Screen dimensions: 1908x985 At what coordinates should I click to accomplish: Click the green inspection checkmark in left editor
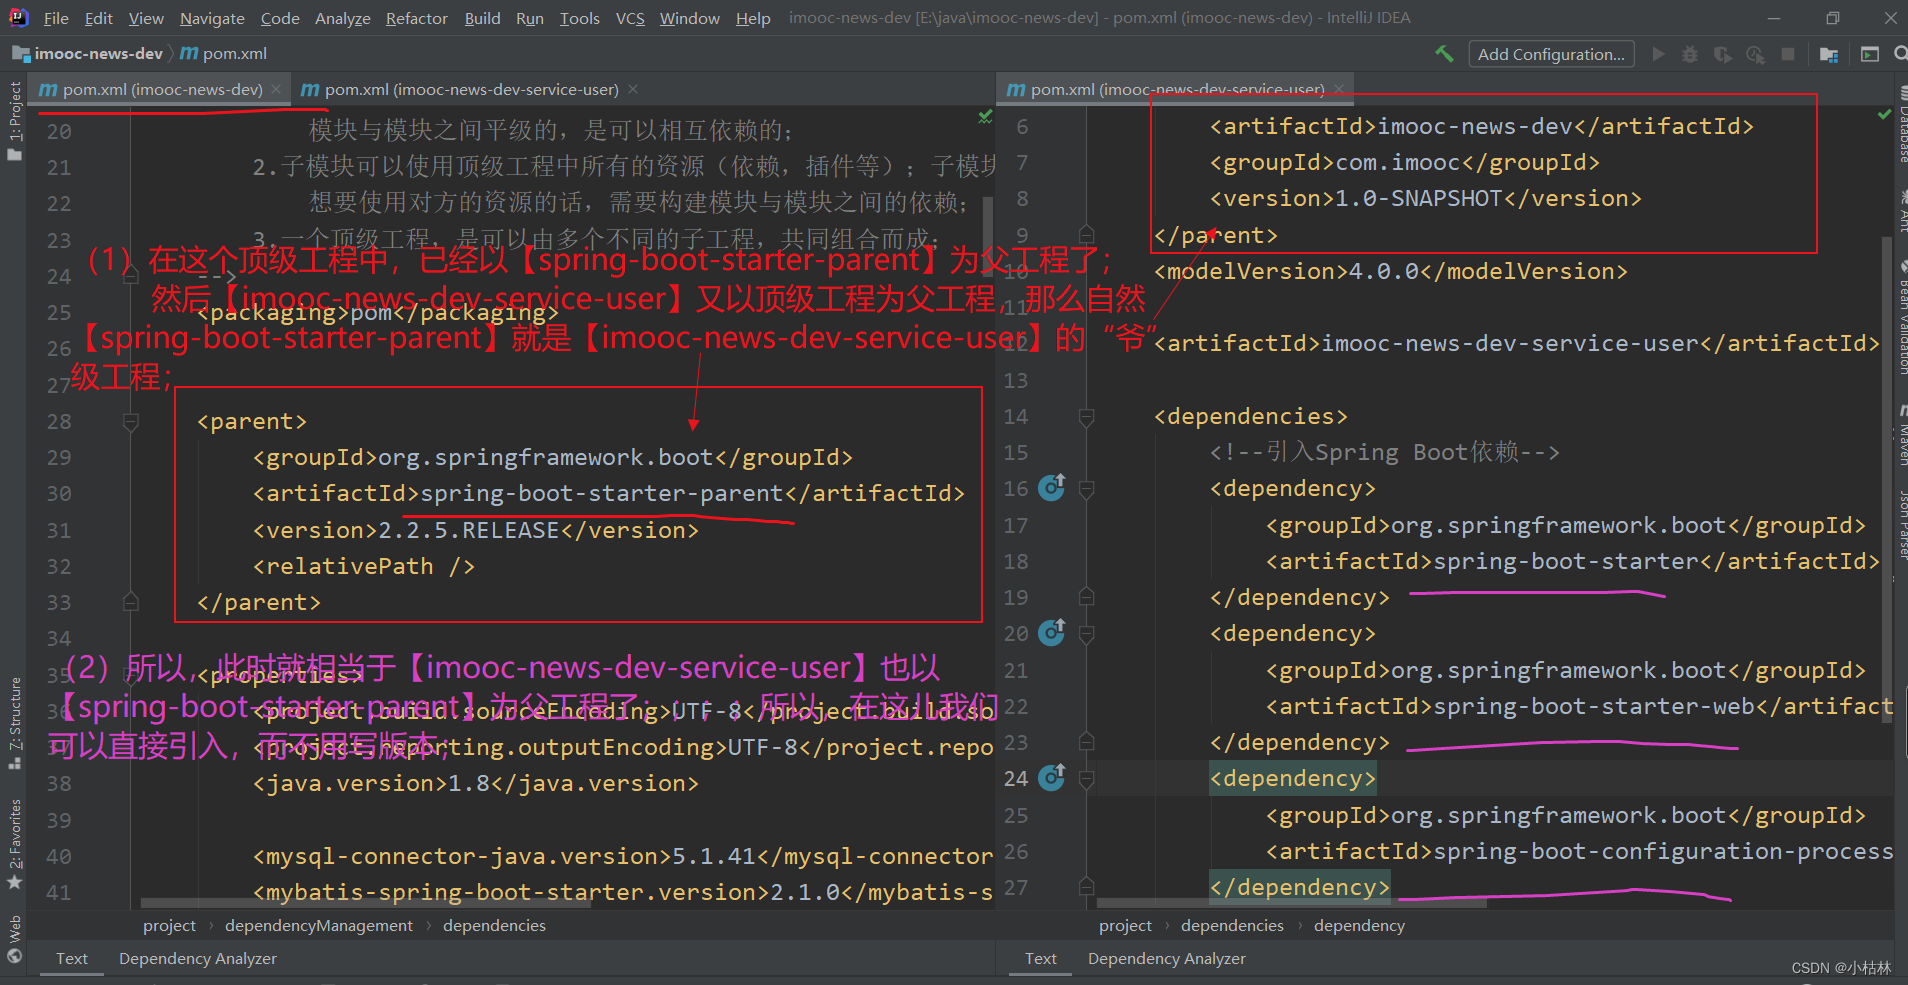(x=985, y=117)
